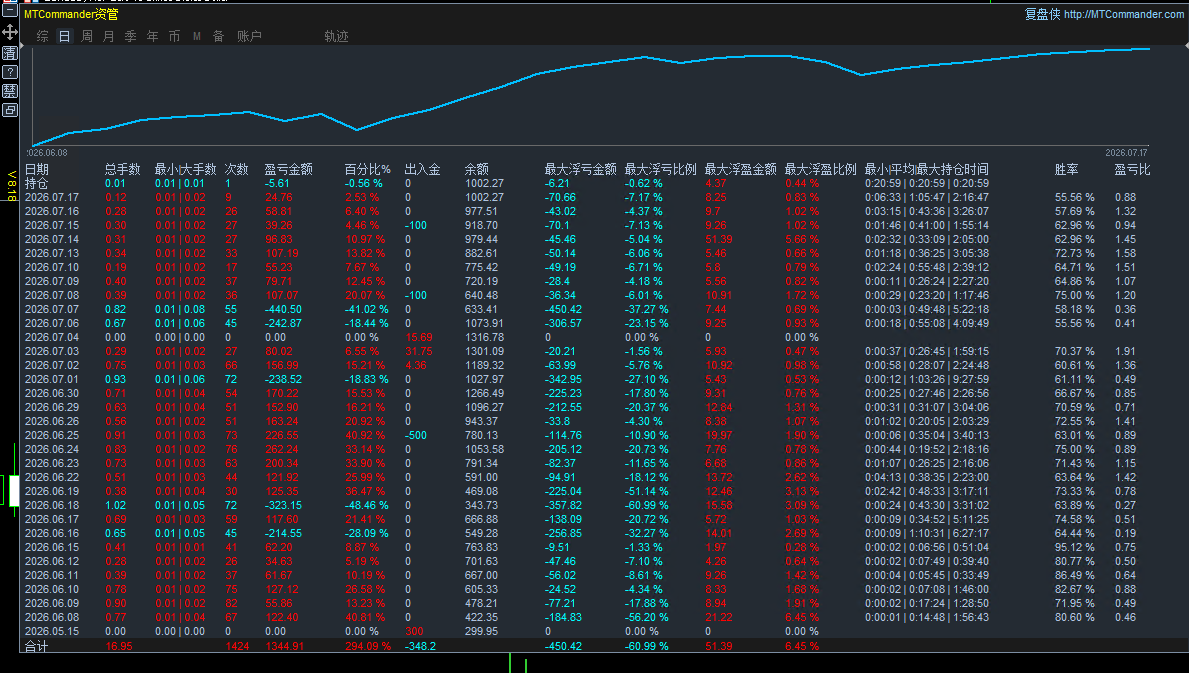Open the 币 currency tab
Viewport: 1189px width, 673px height.
(174, 36)
